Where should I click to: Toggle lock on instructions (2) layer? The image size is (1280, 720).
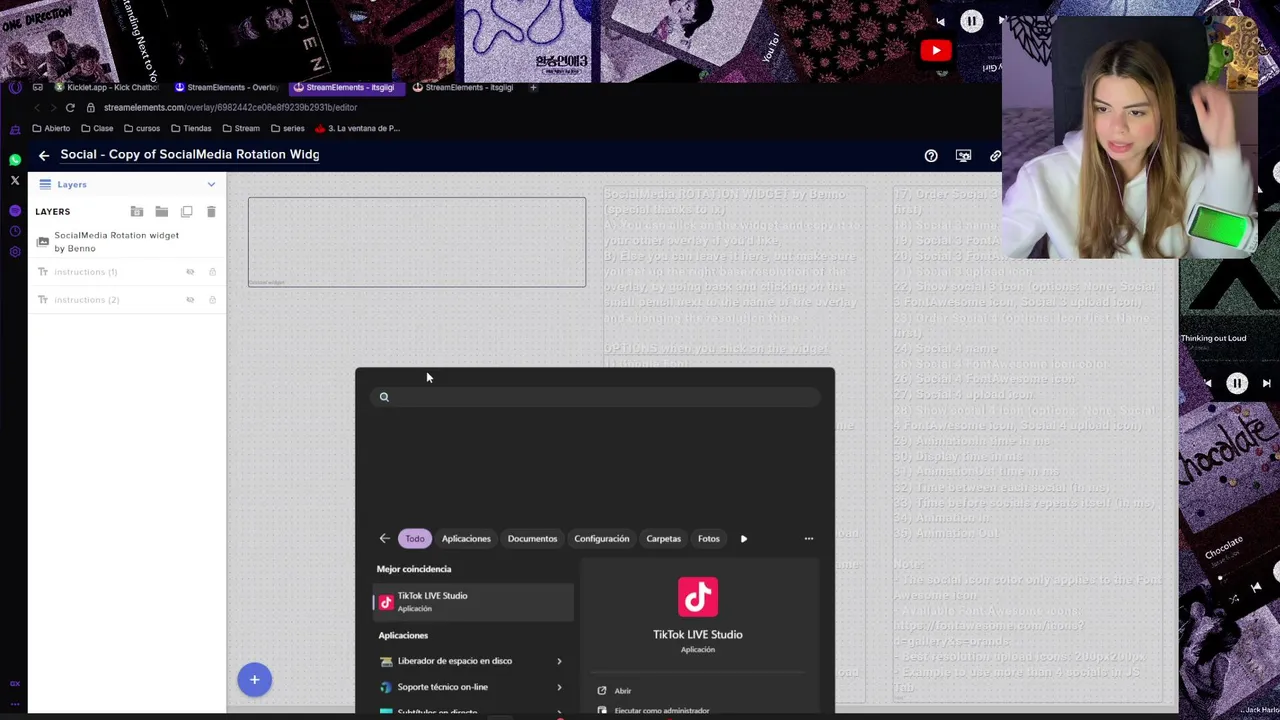coord(212,300)
